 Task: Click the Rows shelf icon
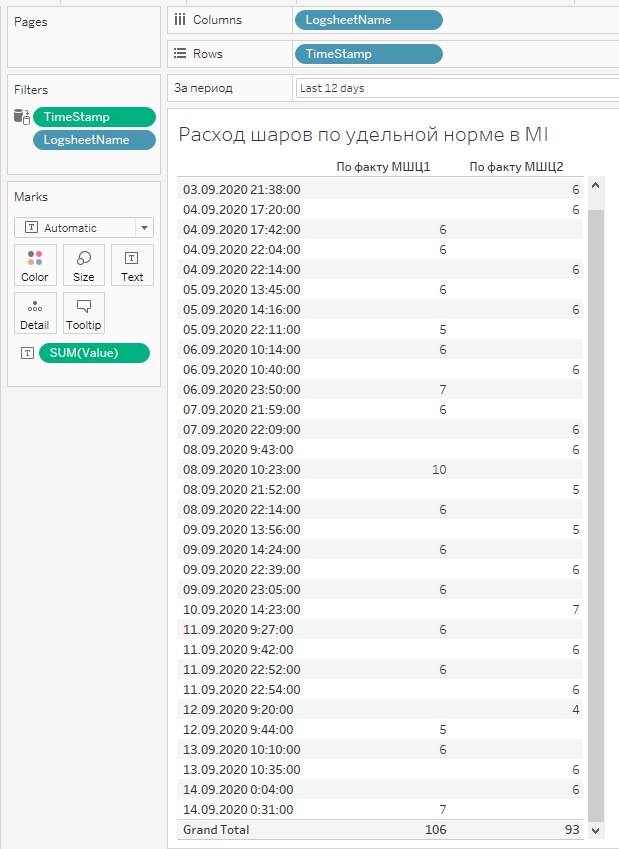tap(180, 54)
